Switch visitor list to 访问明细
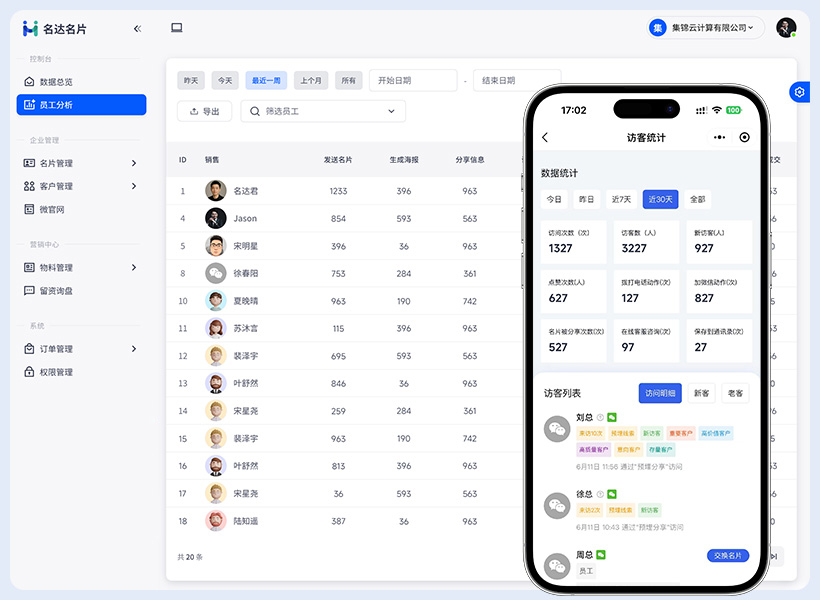 click(x=660, y=393)
